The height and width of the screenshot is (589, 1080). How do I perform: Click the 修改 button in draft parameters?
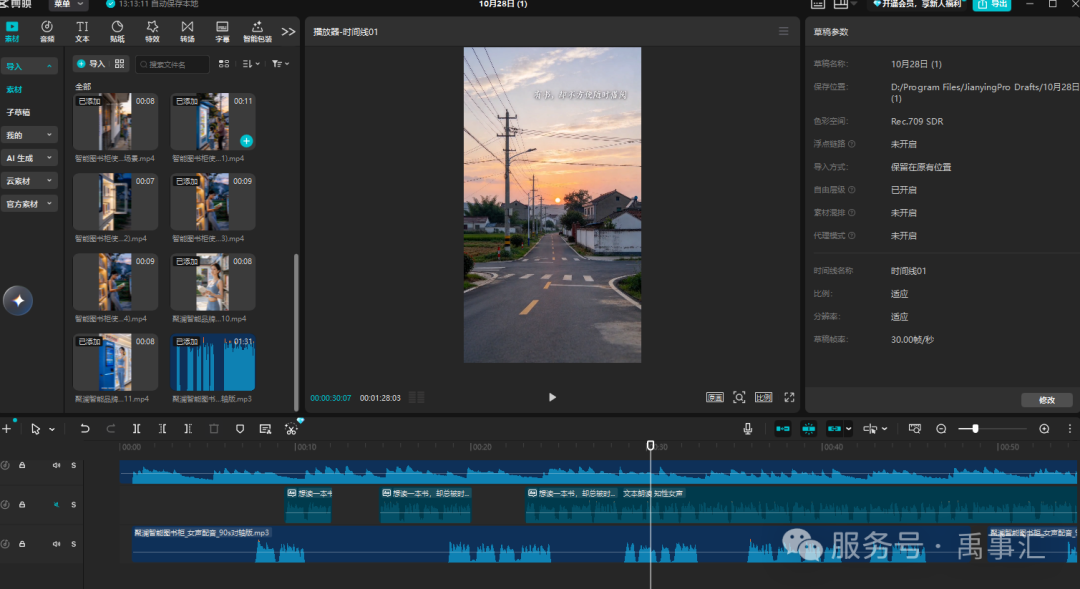tap(1047, 400)
